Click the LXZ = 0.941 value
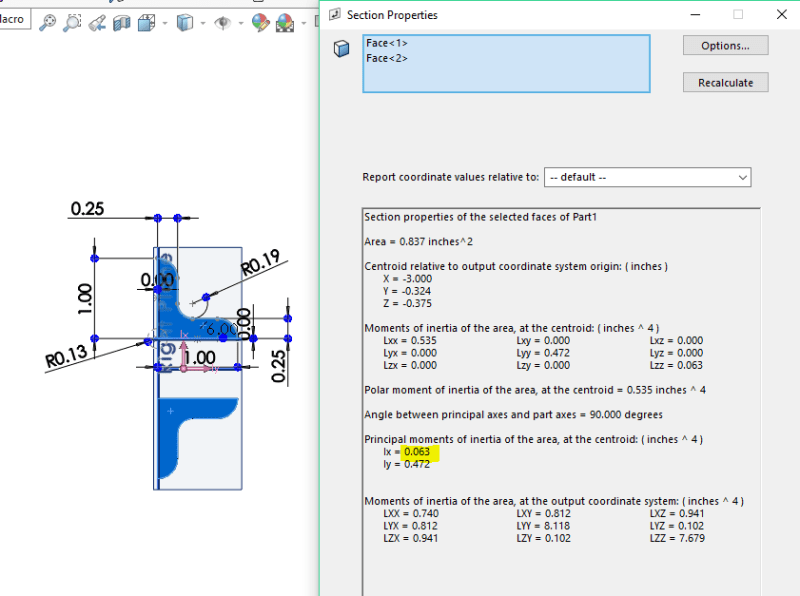The width and height of the screenshot is (800, 596). 677,513
